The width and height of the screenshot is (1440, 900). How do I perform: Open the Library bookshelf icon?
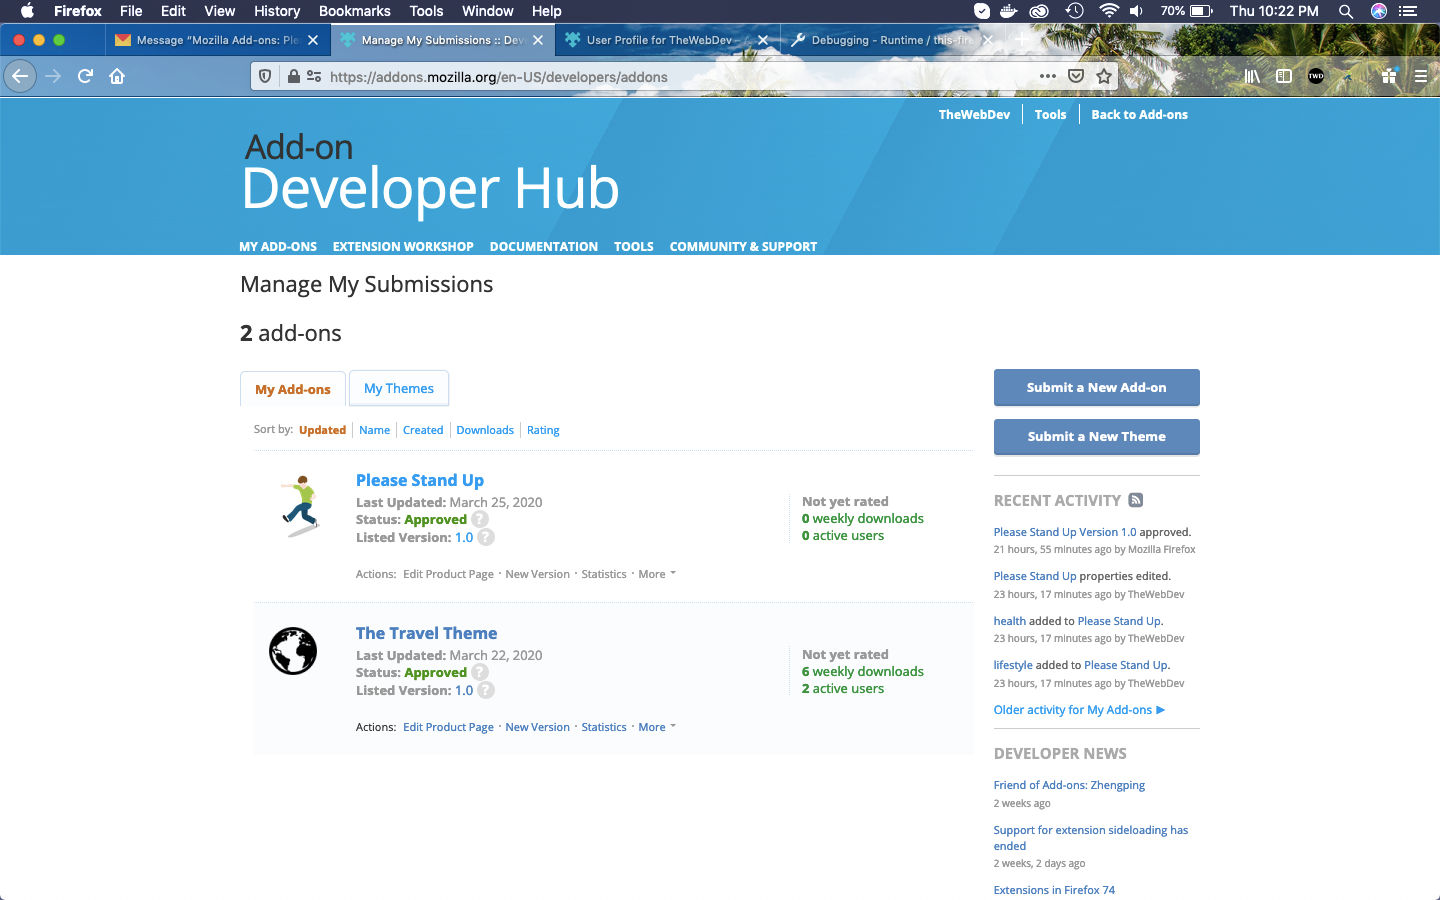pyautogui.click(x=1251, y=76)
